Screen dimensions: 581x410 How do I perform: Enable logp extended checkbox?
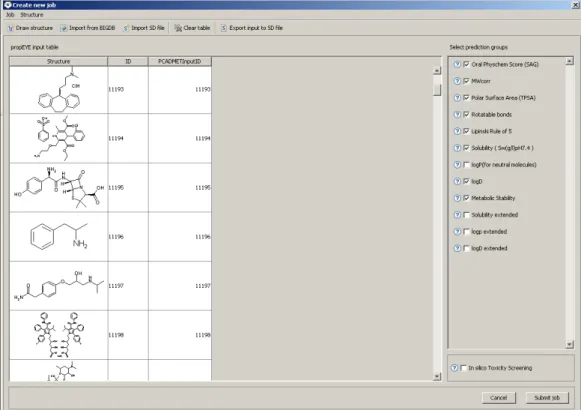coord(467,231)
